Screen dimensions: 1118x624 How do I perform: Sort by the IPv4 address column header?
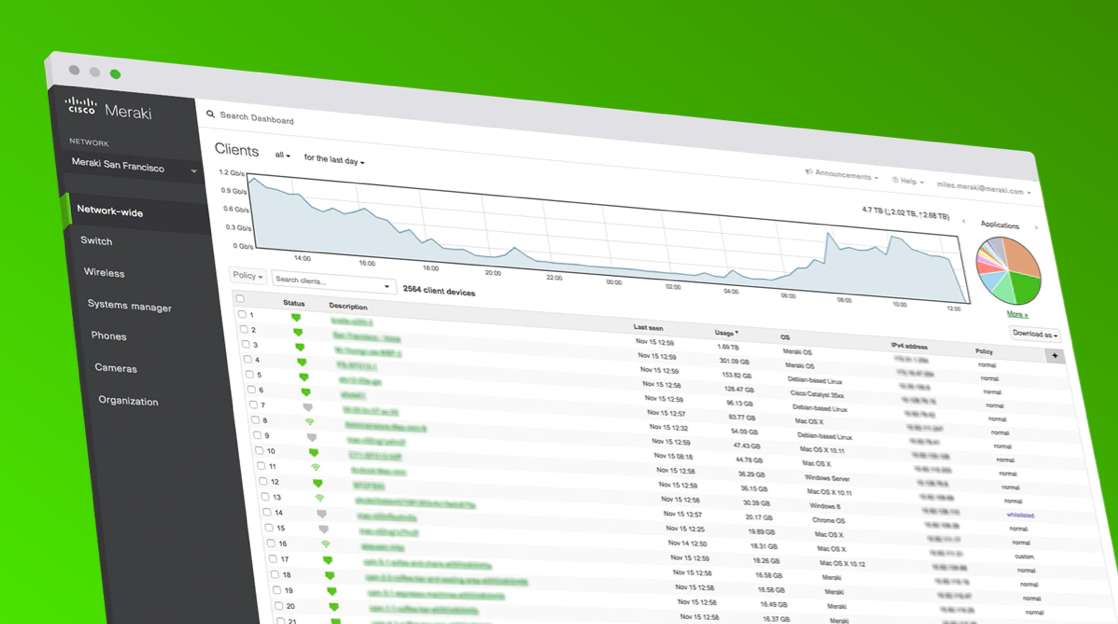(909, 346)
